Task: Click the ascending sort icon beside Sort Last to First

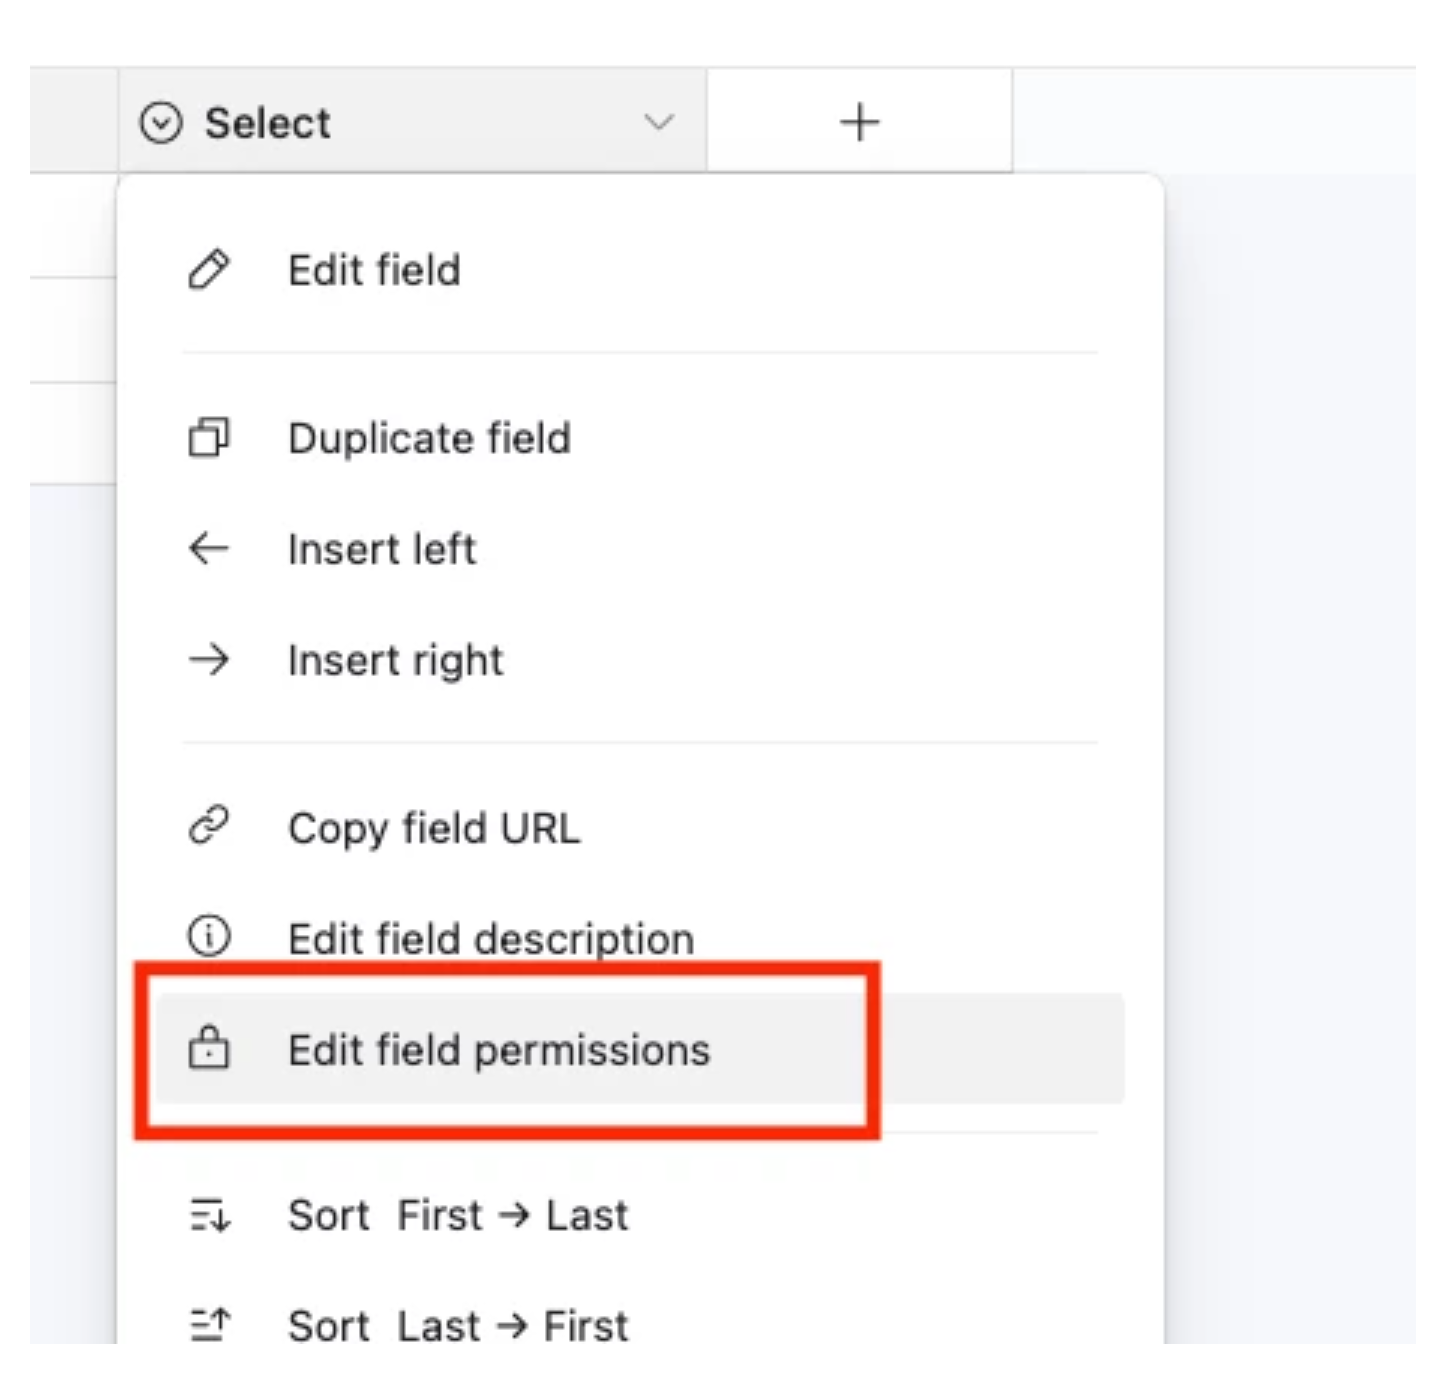Action: (x=208, y=1322)
